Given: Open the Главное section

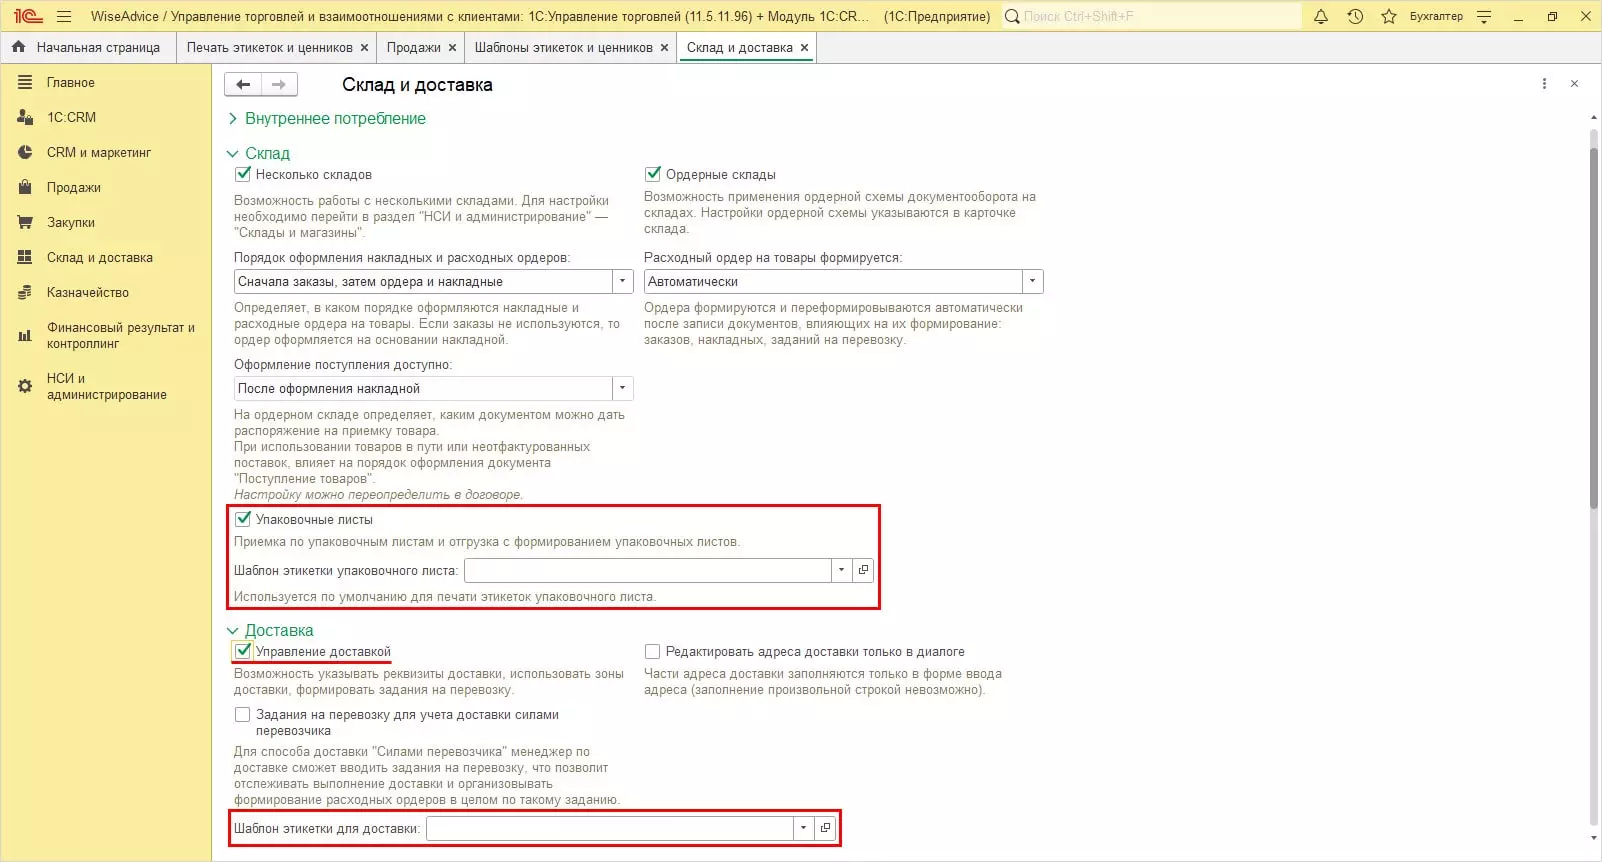Looking at the screenshot, I should [x=71, y=83].
